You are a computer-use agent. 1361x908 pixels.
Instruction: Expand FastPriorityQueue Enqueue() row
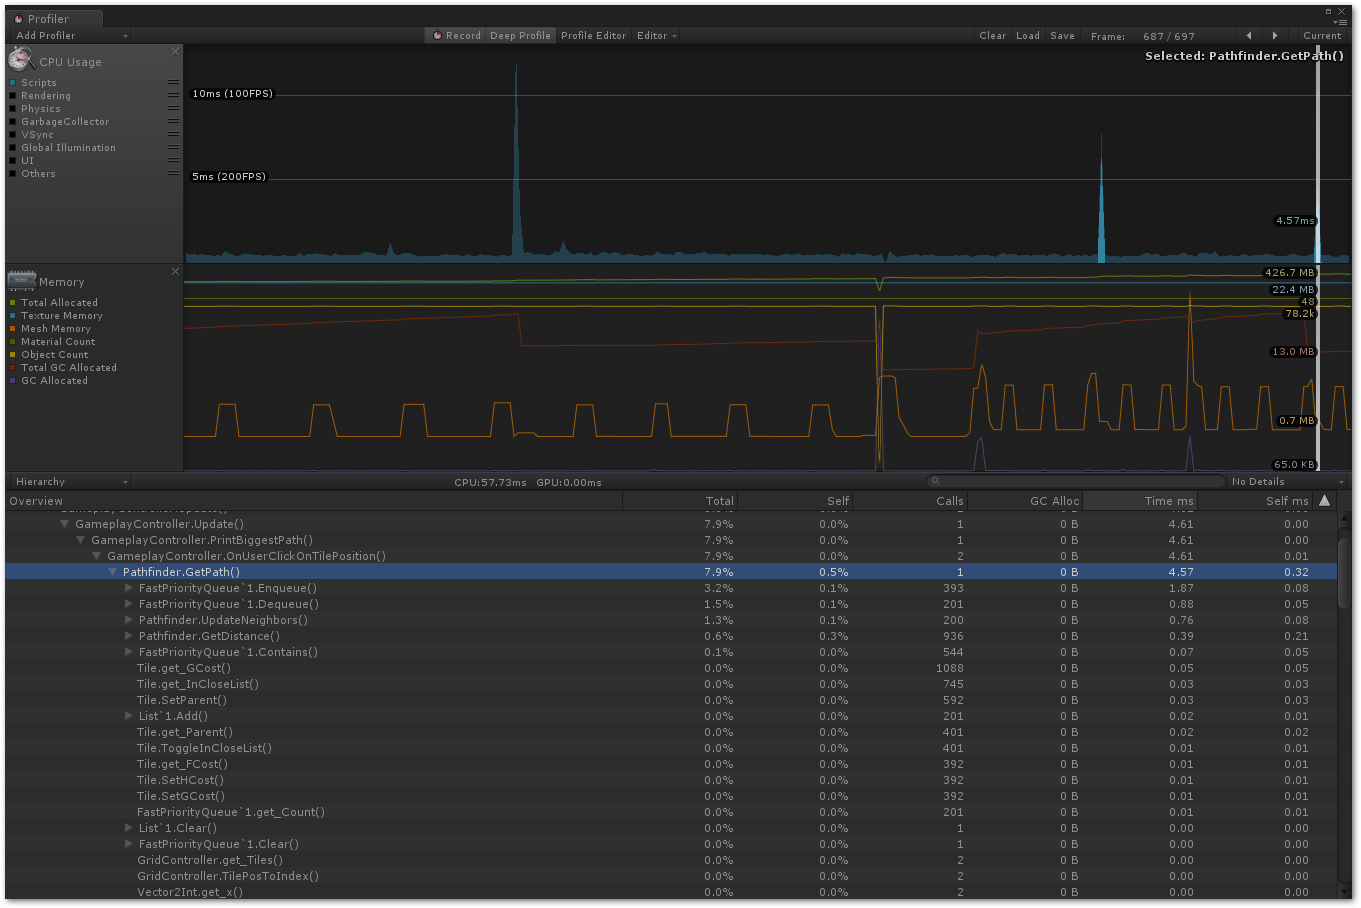click(x=129, y=588)
